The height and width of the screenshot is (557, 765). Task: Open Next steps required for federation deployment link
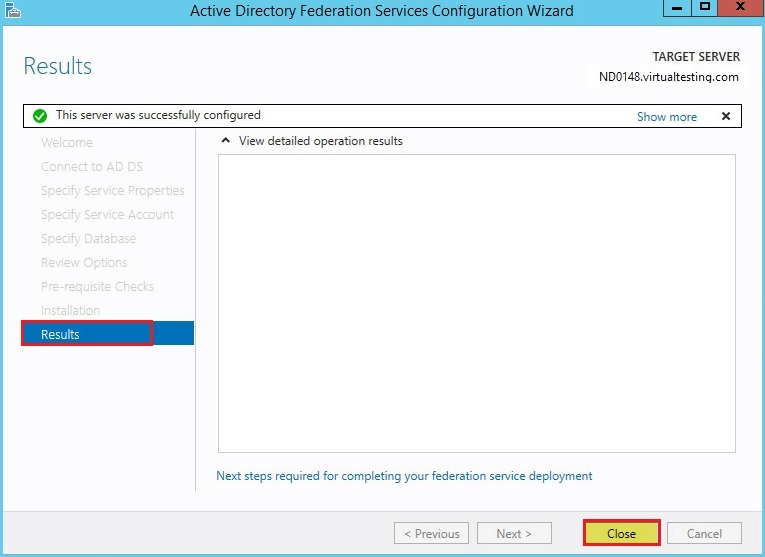[x=404, y=476]
